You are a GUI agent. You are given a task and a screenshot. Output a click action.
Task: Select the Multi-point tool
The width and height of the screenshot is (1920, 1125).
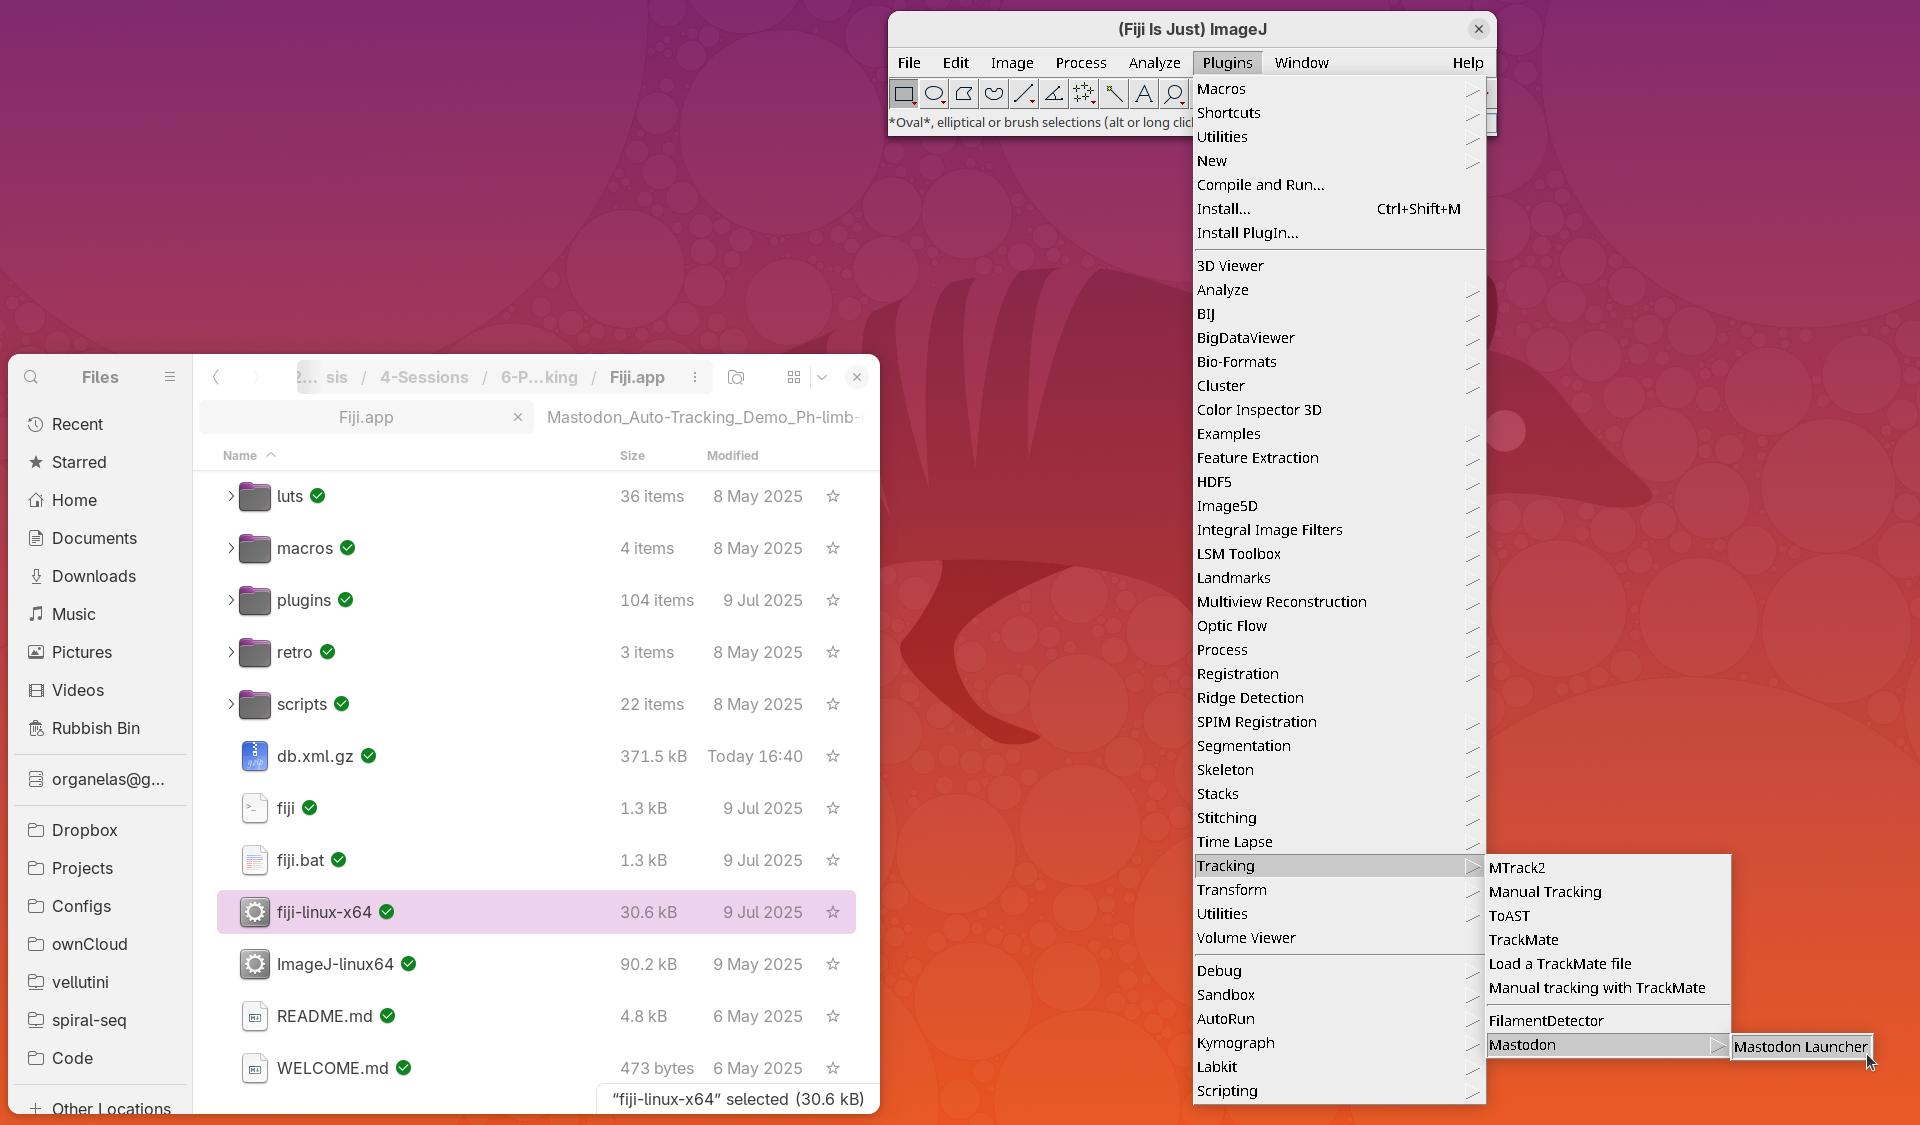(1083, 94)
